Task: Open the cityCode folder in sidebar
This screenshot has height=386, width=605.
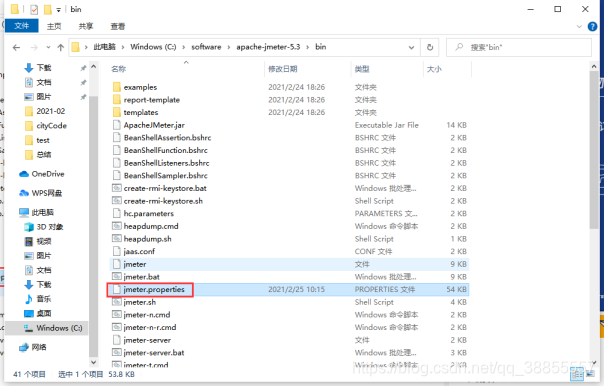Action: coord(51,126)
